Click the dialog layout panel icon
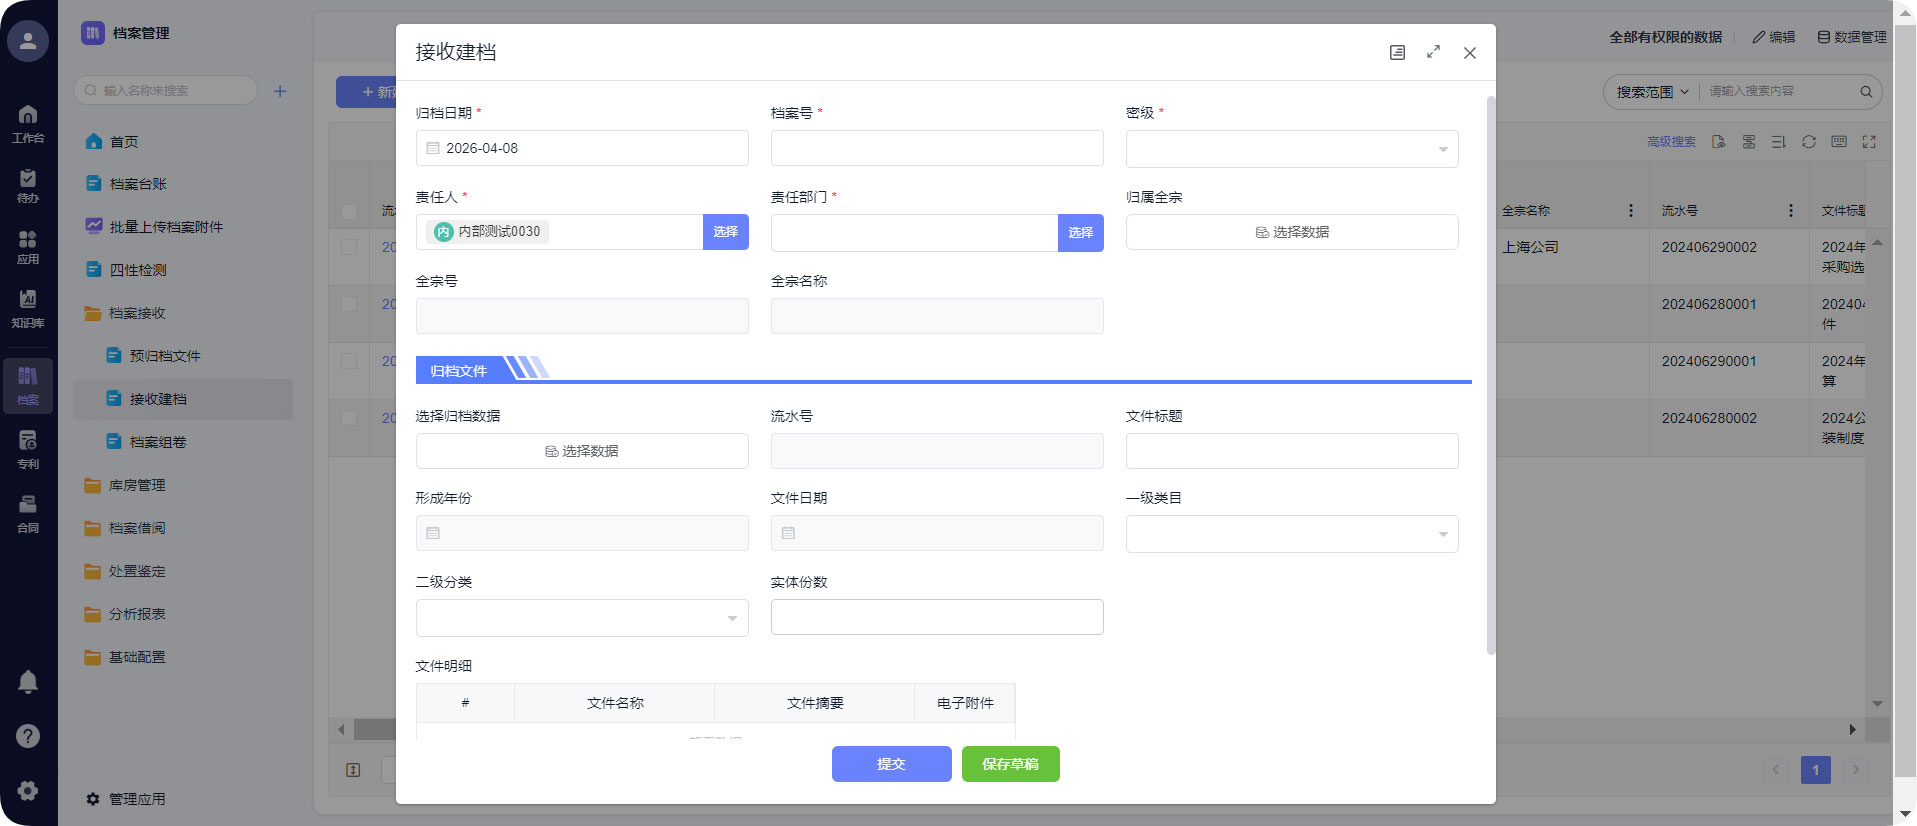 click(1397, 52)
